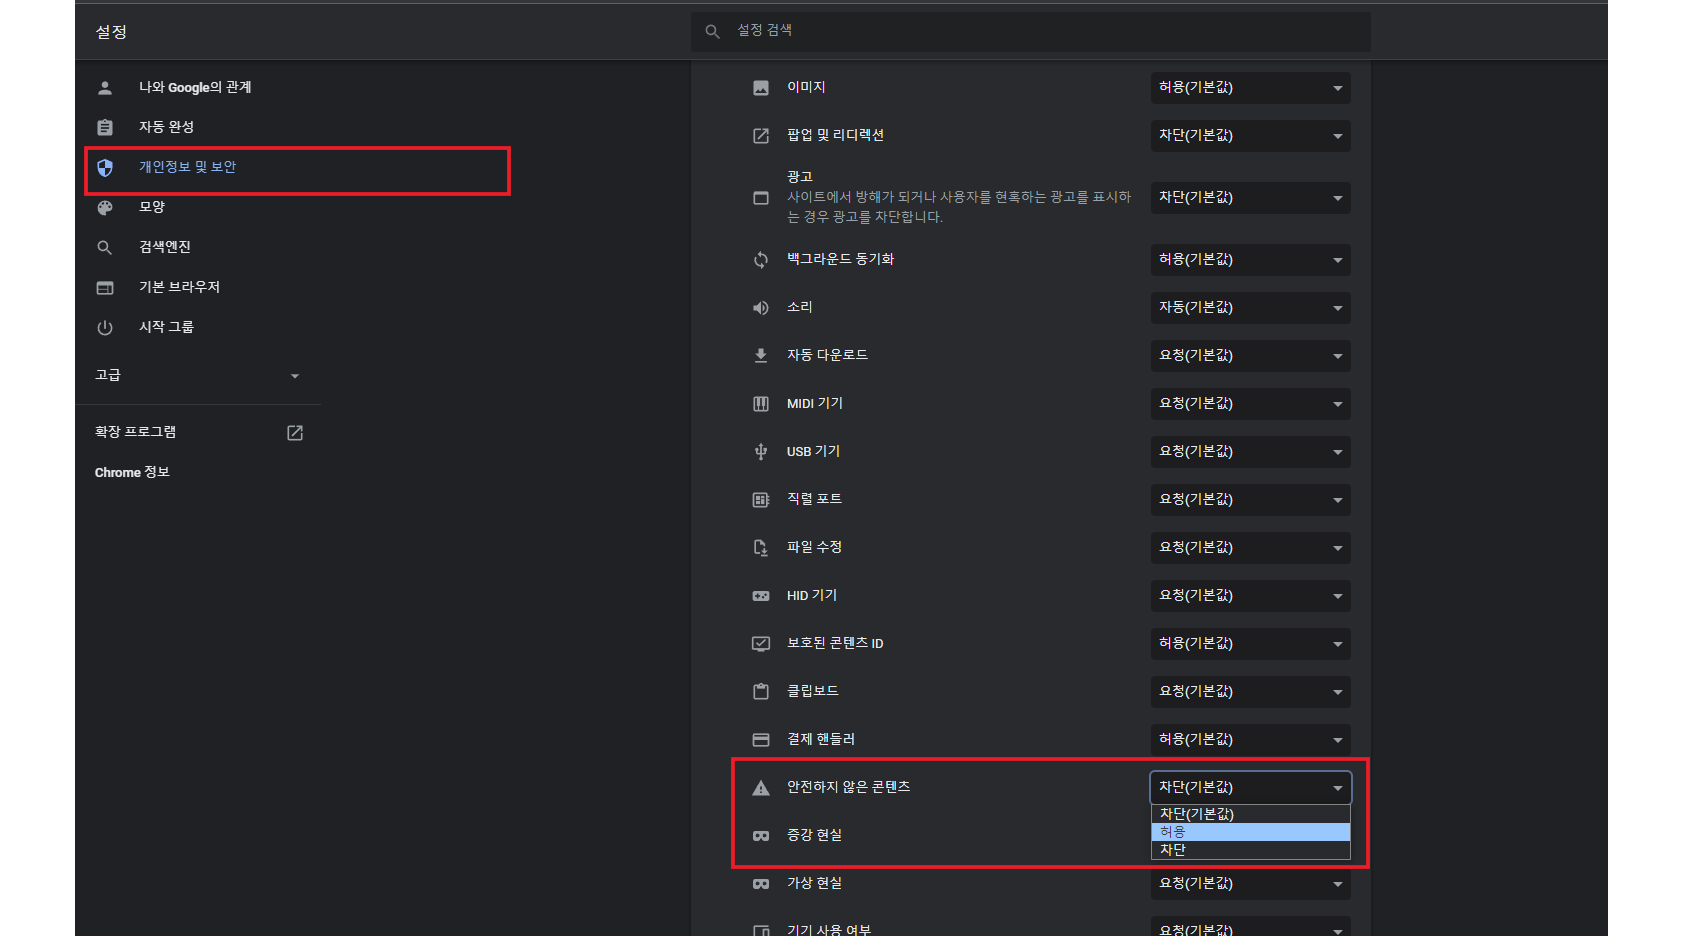Click the magnifier icon next to 검색엔진

[x=105, y=248]
